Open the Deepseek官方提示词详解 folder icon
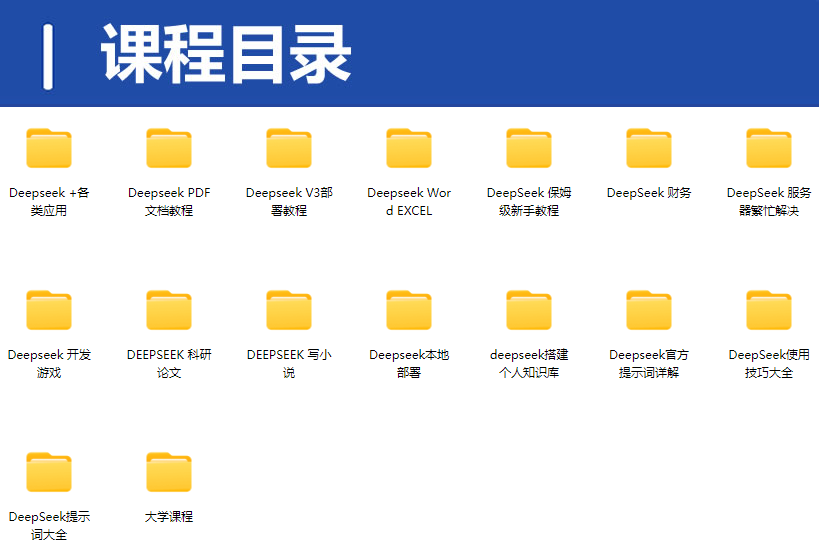 (649, 310)
